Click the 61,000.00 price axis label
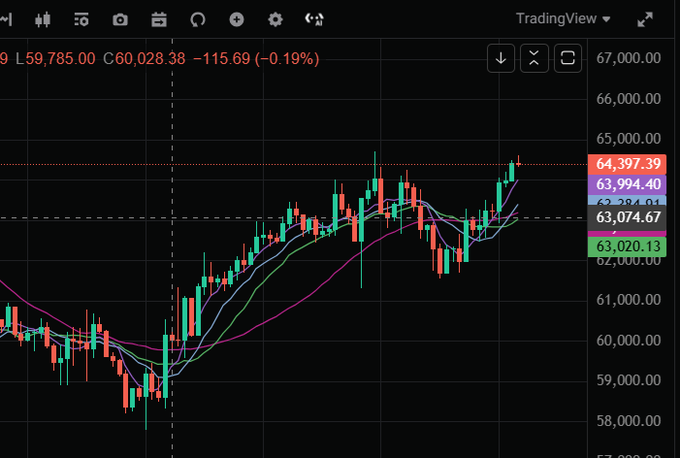 coord(628,300)
